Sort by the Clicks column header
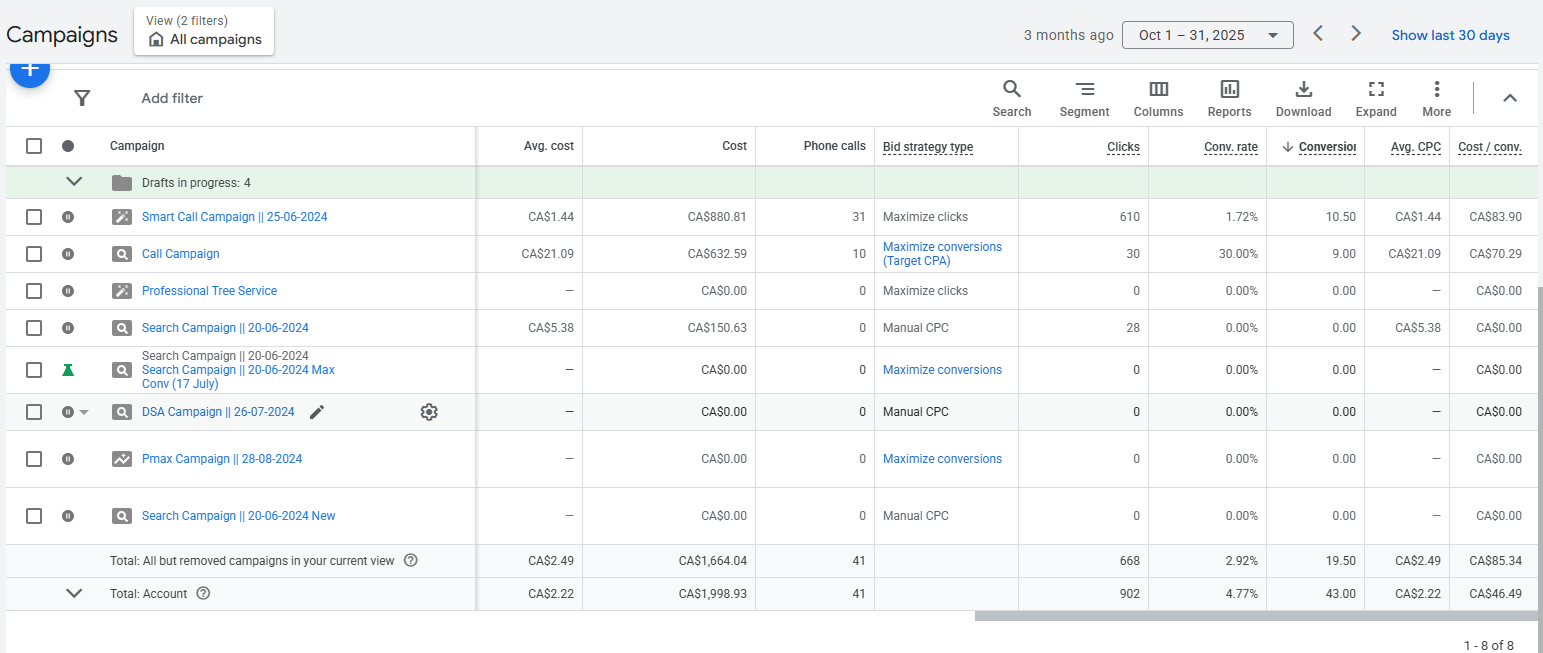This screenshot has width=1543, height=653. pos(1123,147)
